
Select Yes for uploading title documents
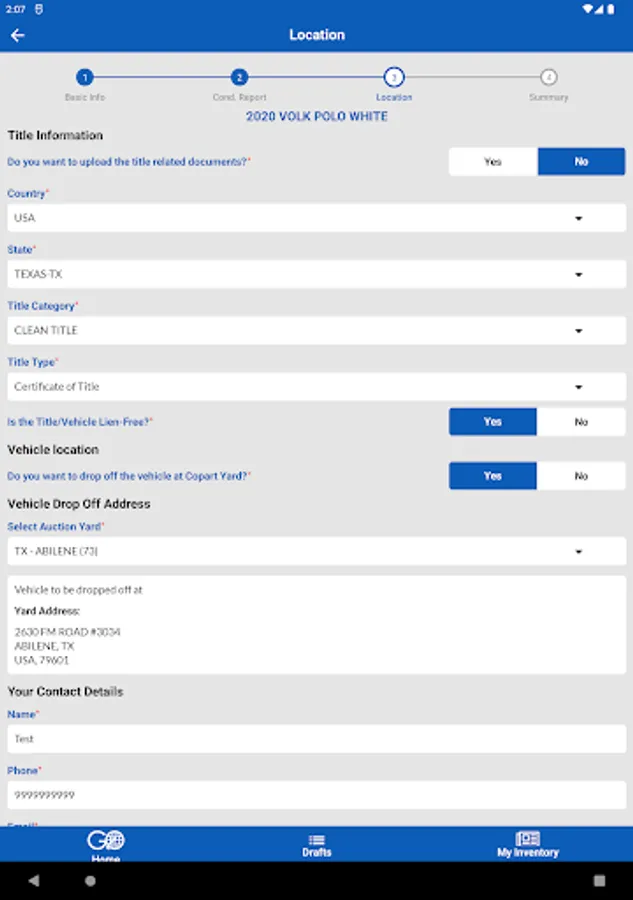click(x=493, y=162)
